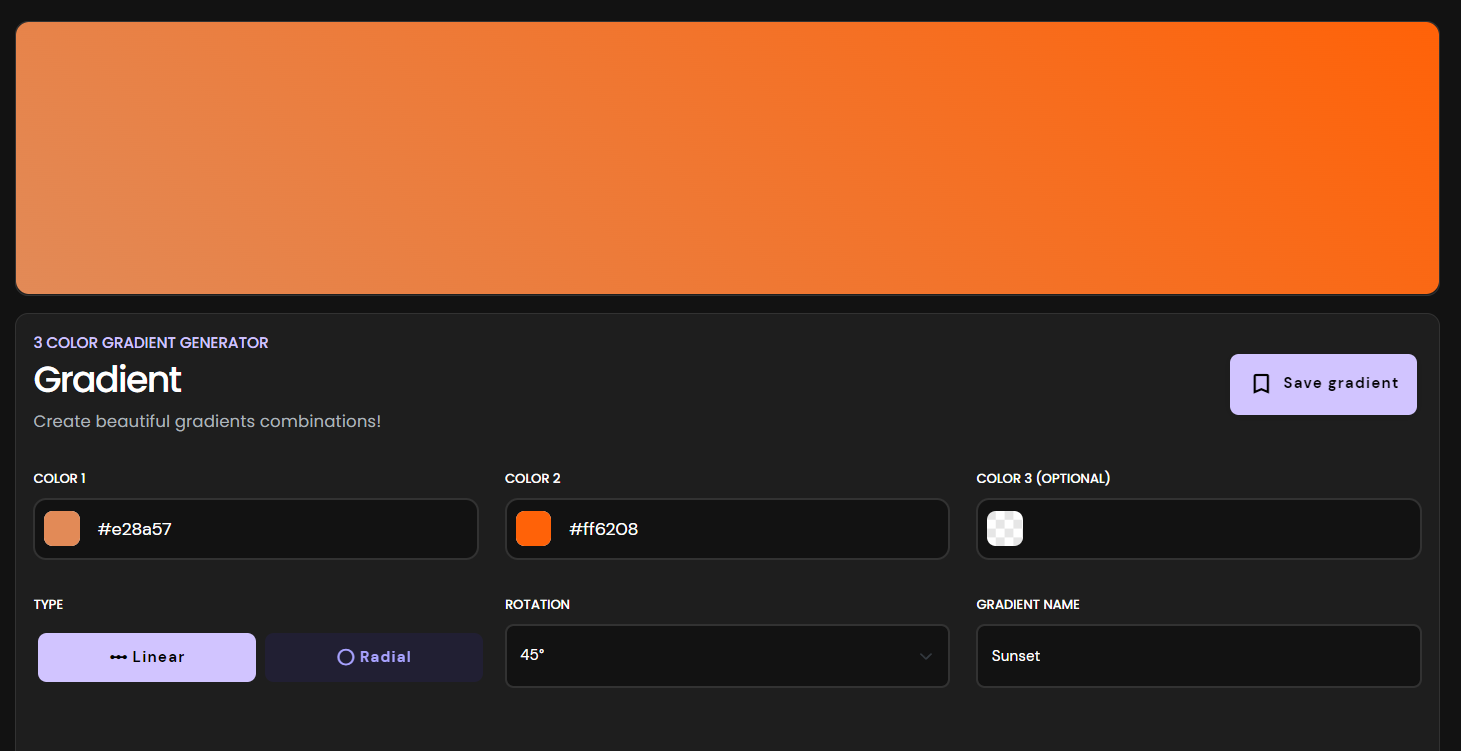Open the empty Color 3 checkered swatch
The width and height of the screenshot is (1461, 751).
point(1005,528)
